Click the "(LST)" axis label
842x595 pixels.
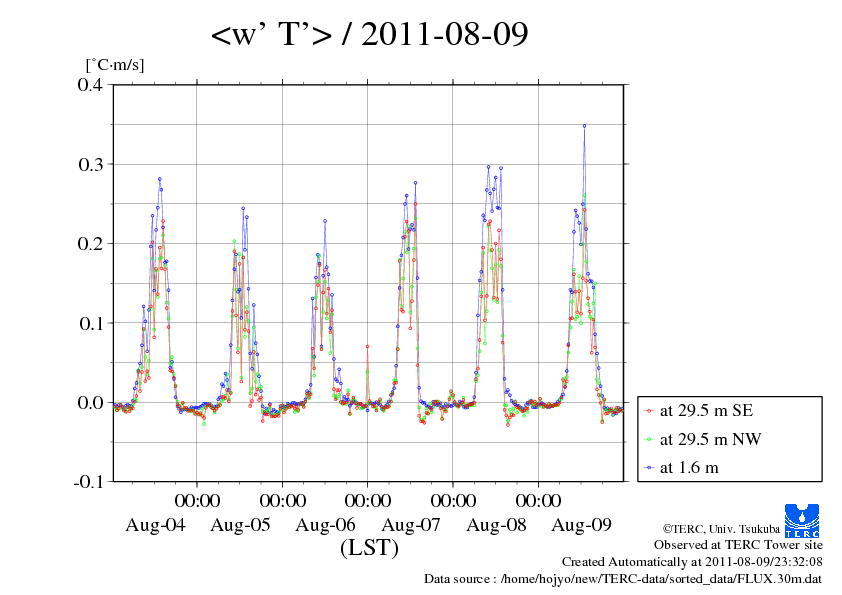point(369,548)
